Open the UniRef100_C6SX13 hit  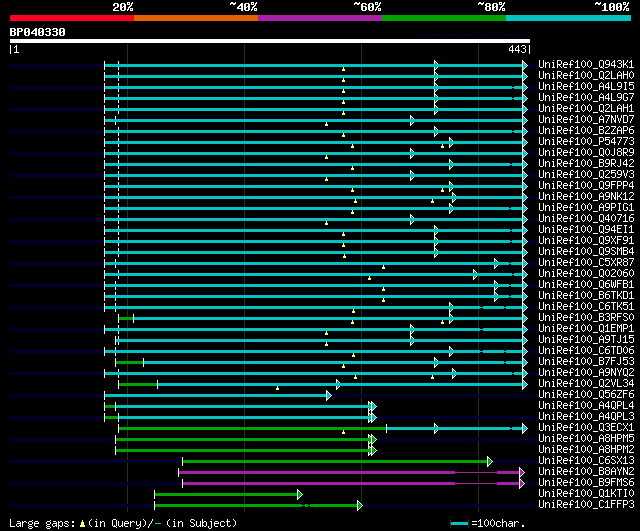click(x=586, y=461)
